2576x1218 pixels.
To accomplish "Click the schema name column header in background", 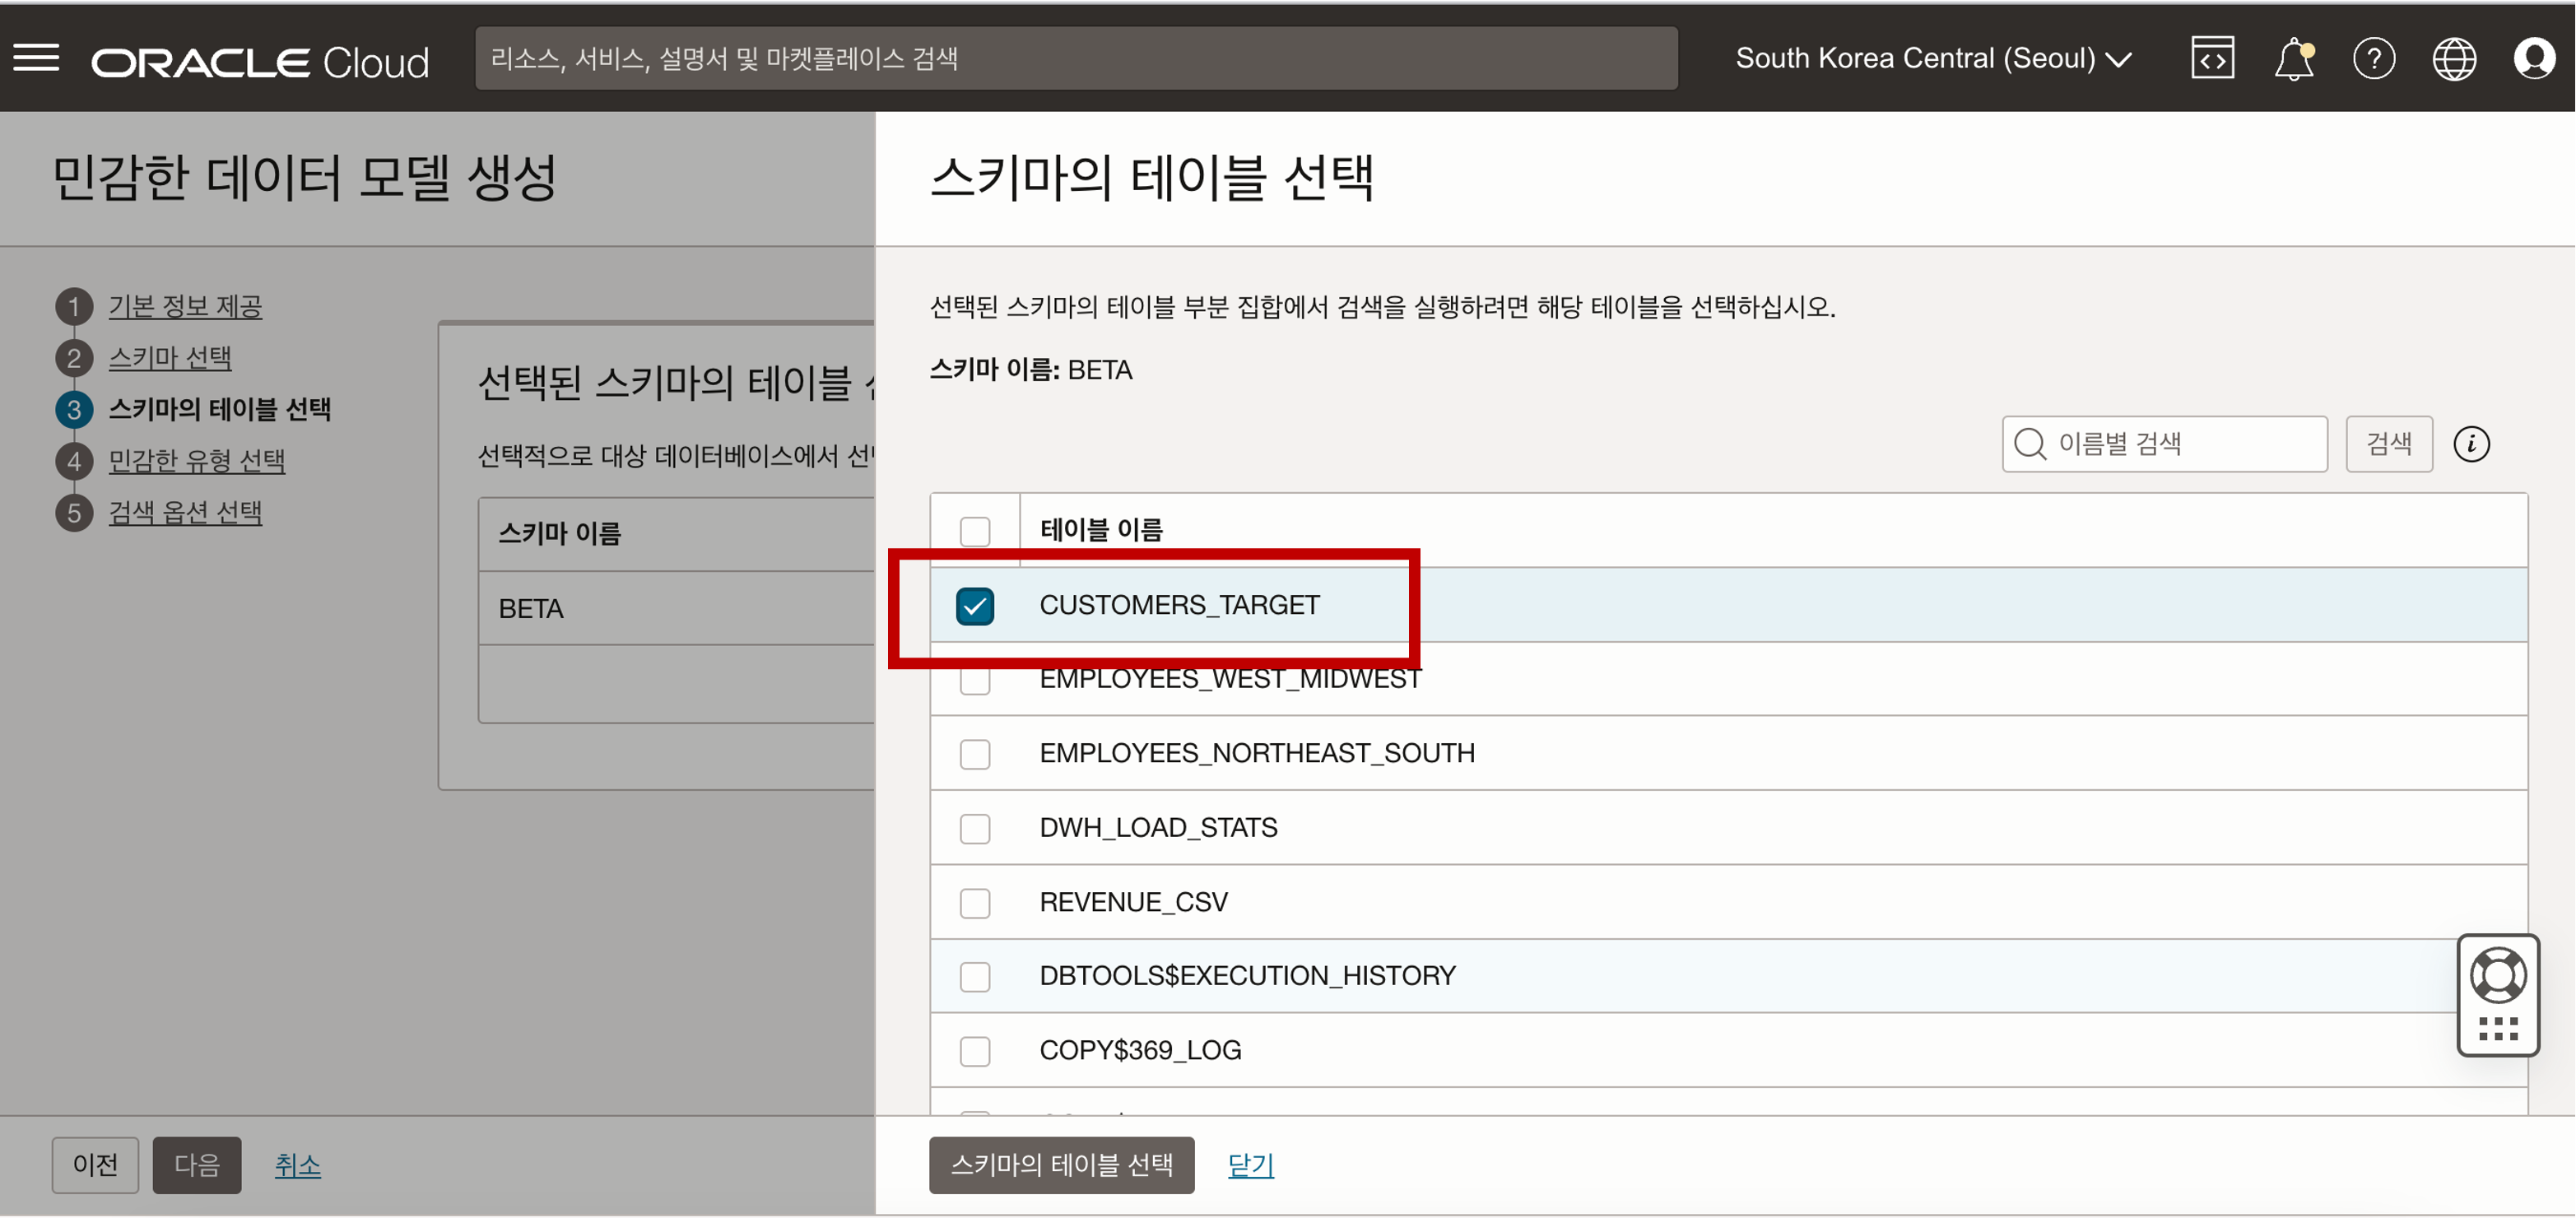I will [x=560, y=534].
